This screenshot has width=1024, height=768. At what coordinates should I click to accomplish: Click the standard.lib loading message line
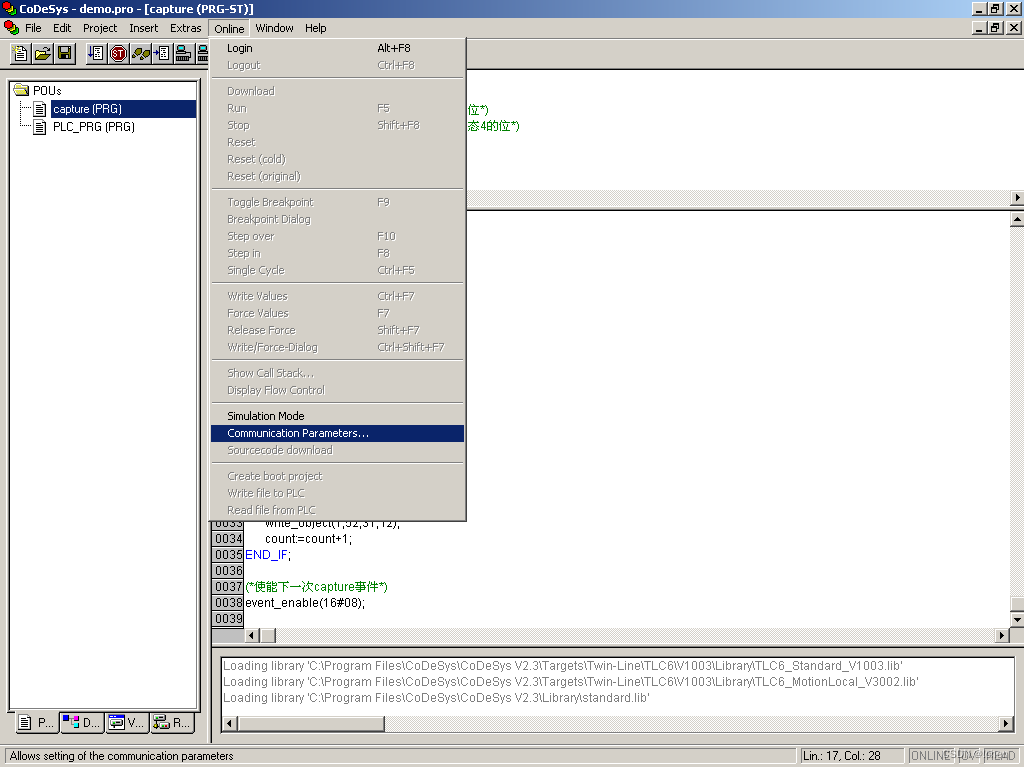point(436,697)
